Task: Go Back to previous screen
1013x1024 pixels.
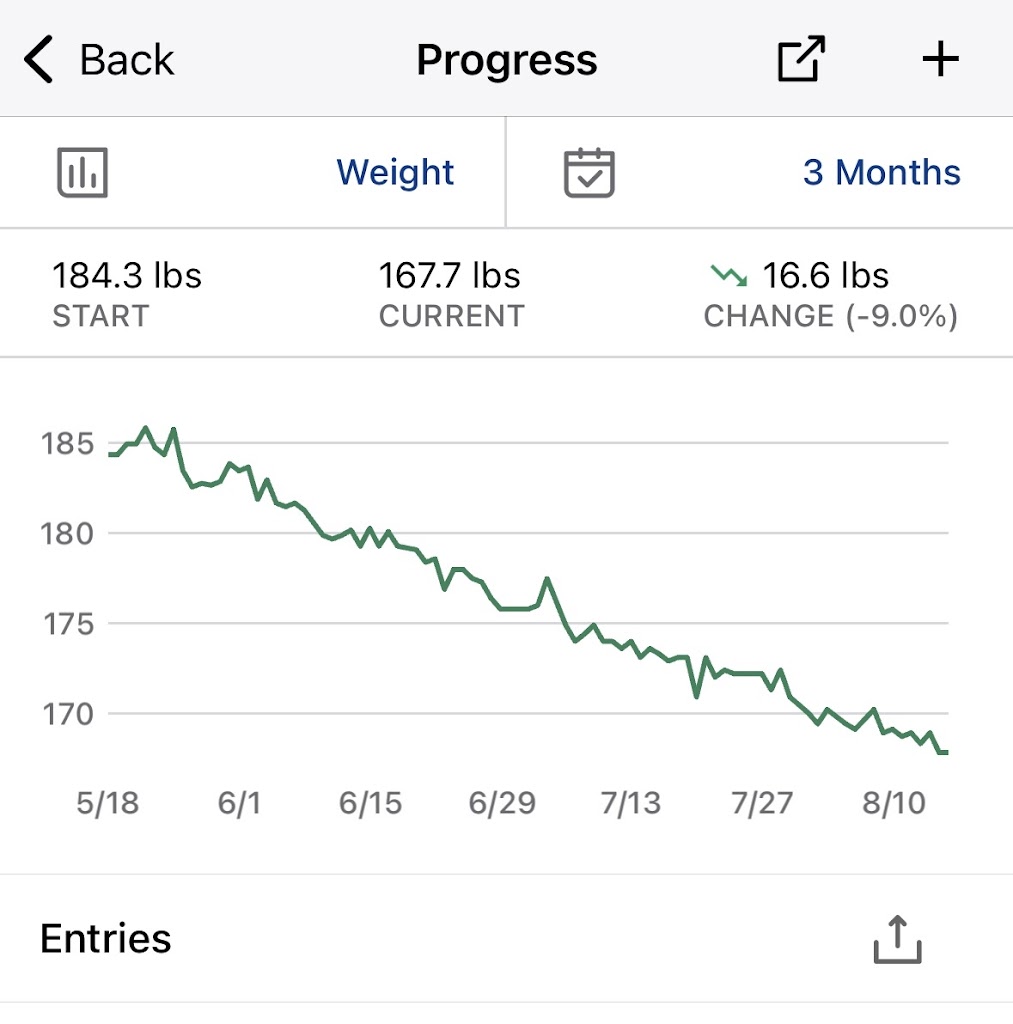Action: point(126,60)
